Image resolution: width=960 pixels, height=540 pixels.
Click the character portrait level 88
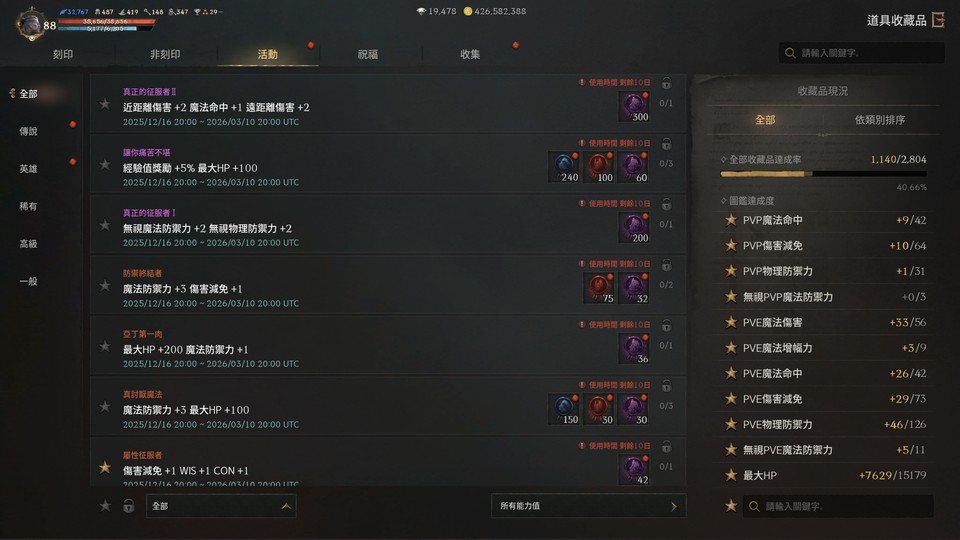[31, 24]
